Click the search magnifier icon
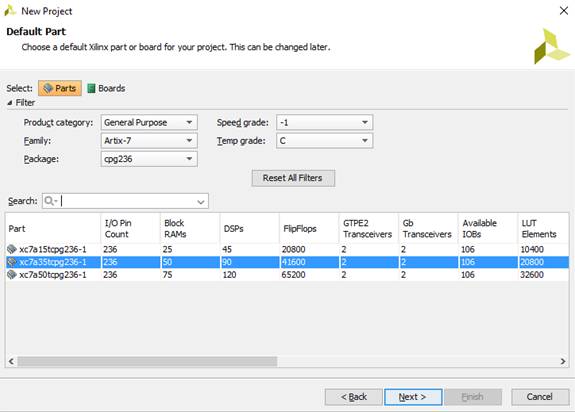The width and height of the screenshot is (575, 412). [x=50, y=201]
